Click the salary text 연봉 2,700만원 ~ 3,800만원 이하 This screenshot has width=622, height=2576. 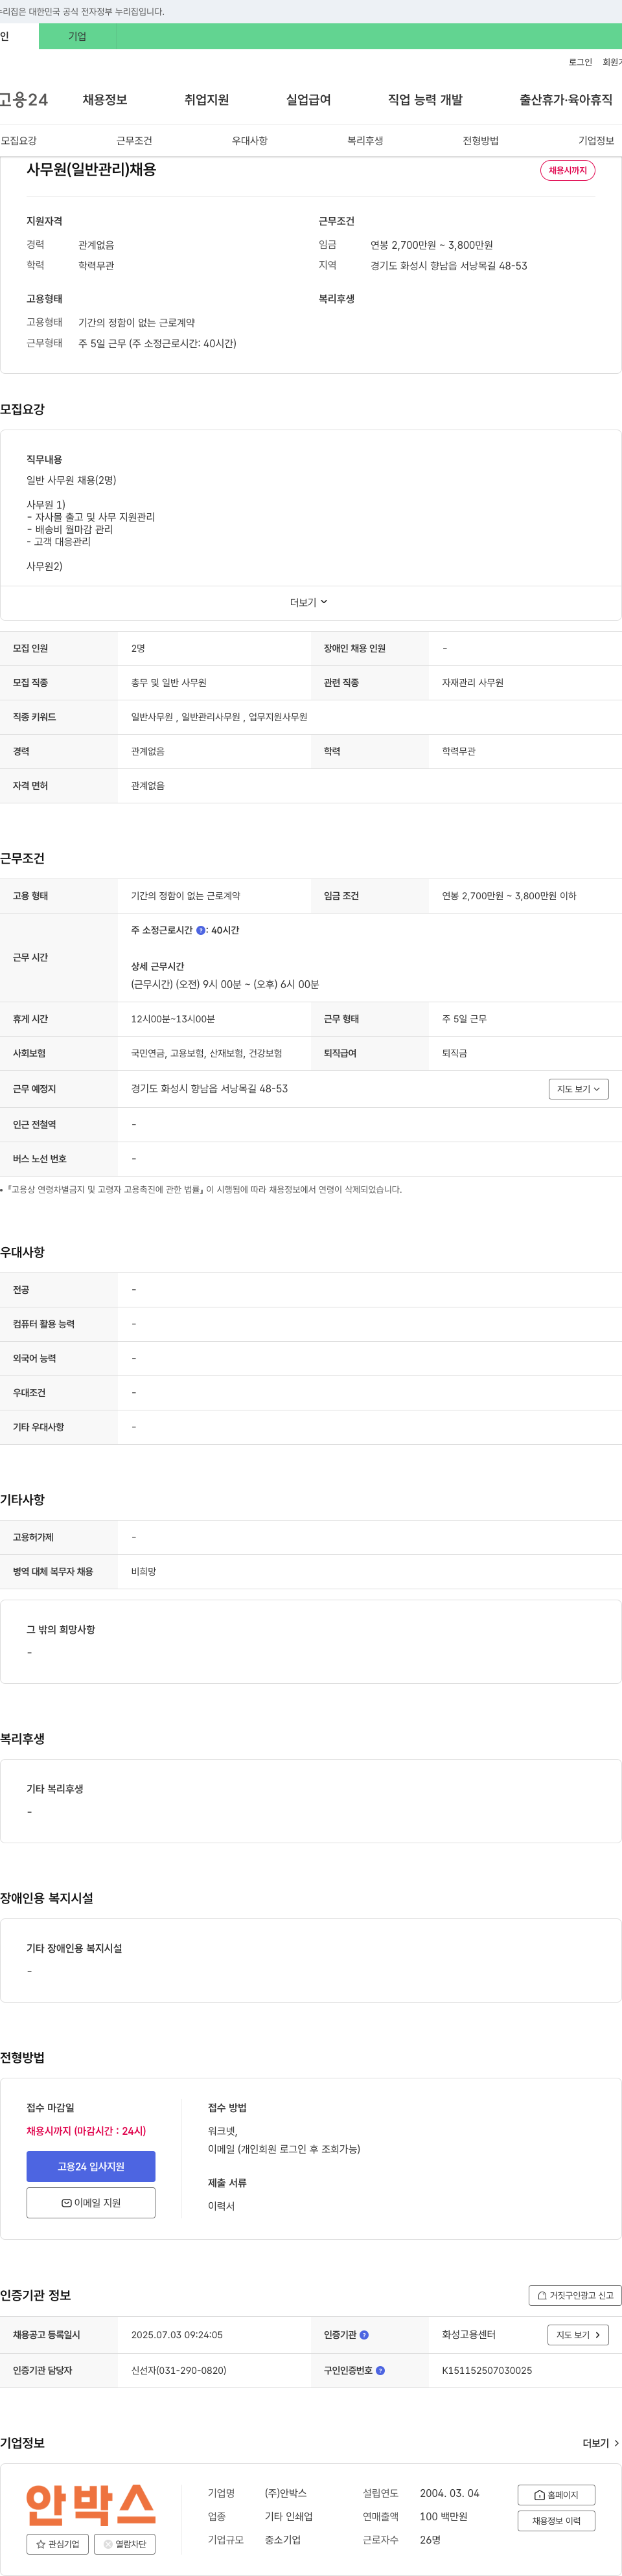(509, 896)
